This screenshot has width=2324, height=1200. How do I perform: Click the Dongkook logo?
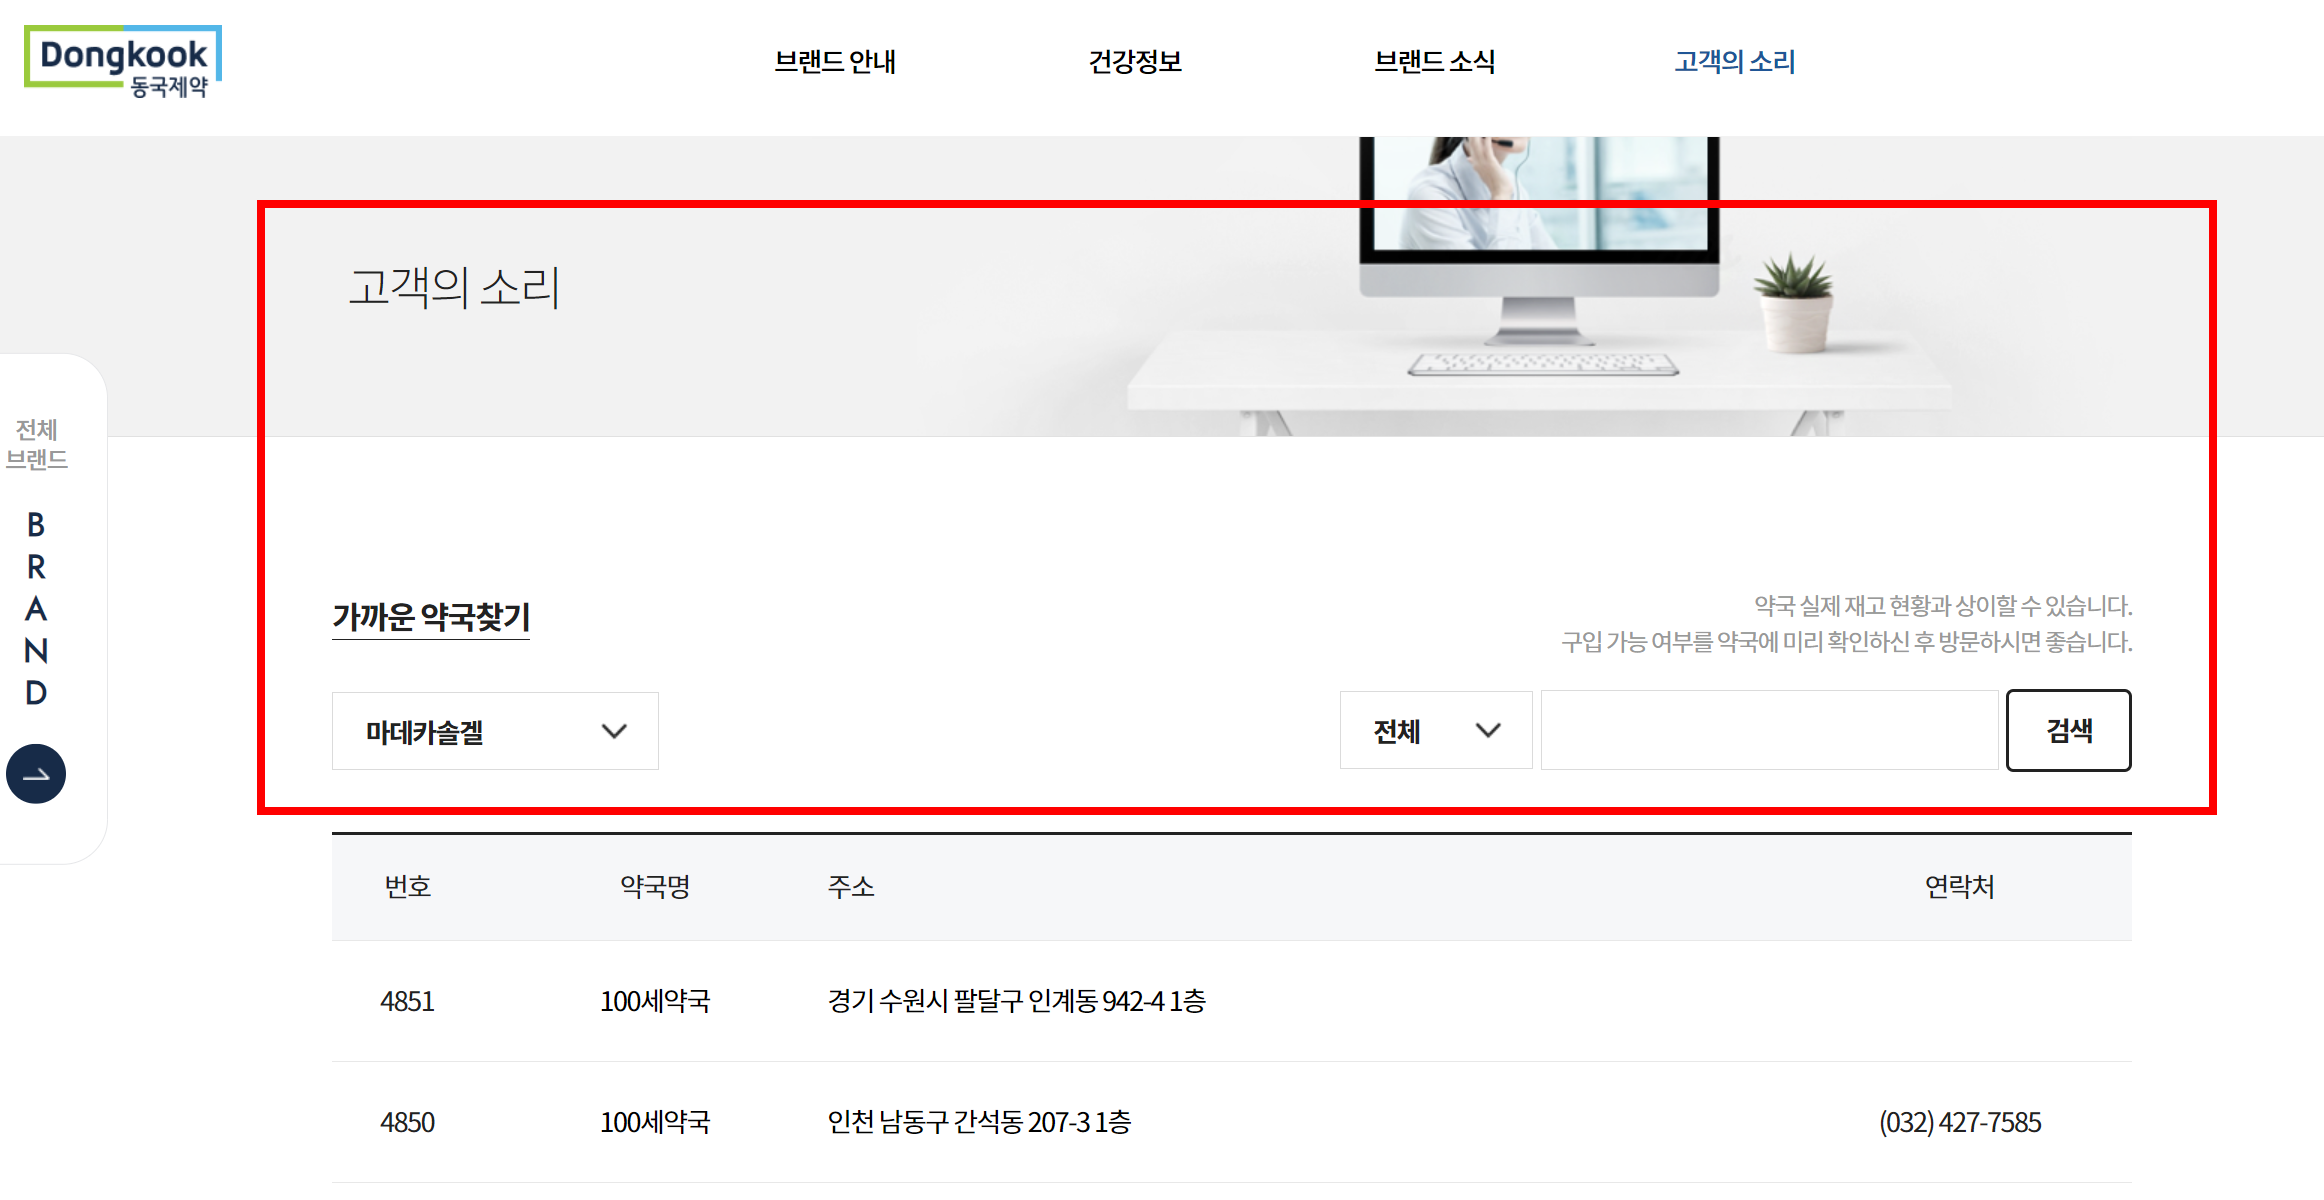(x=122, y=62)
